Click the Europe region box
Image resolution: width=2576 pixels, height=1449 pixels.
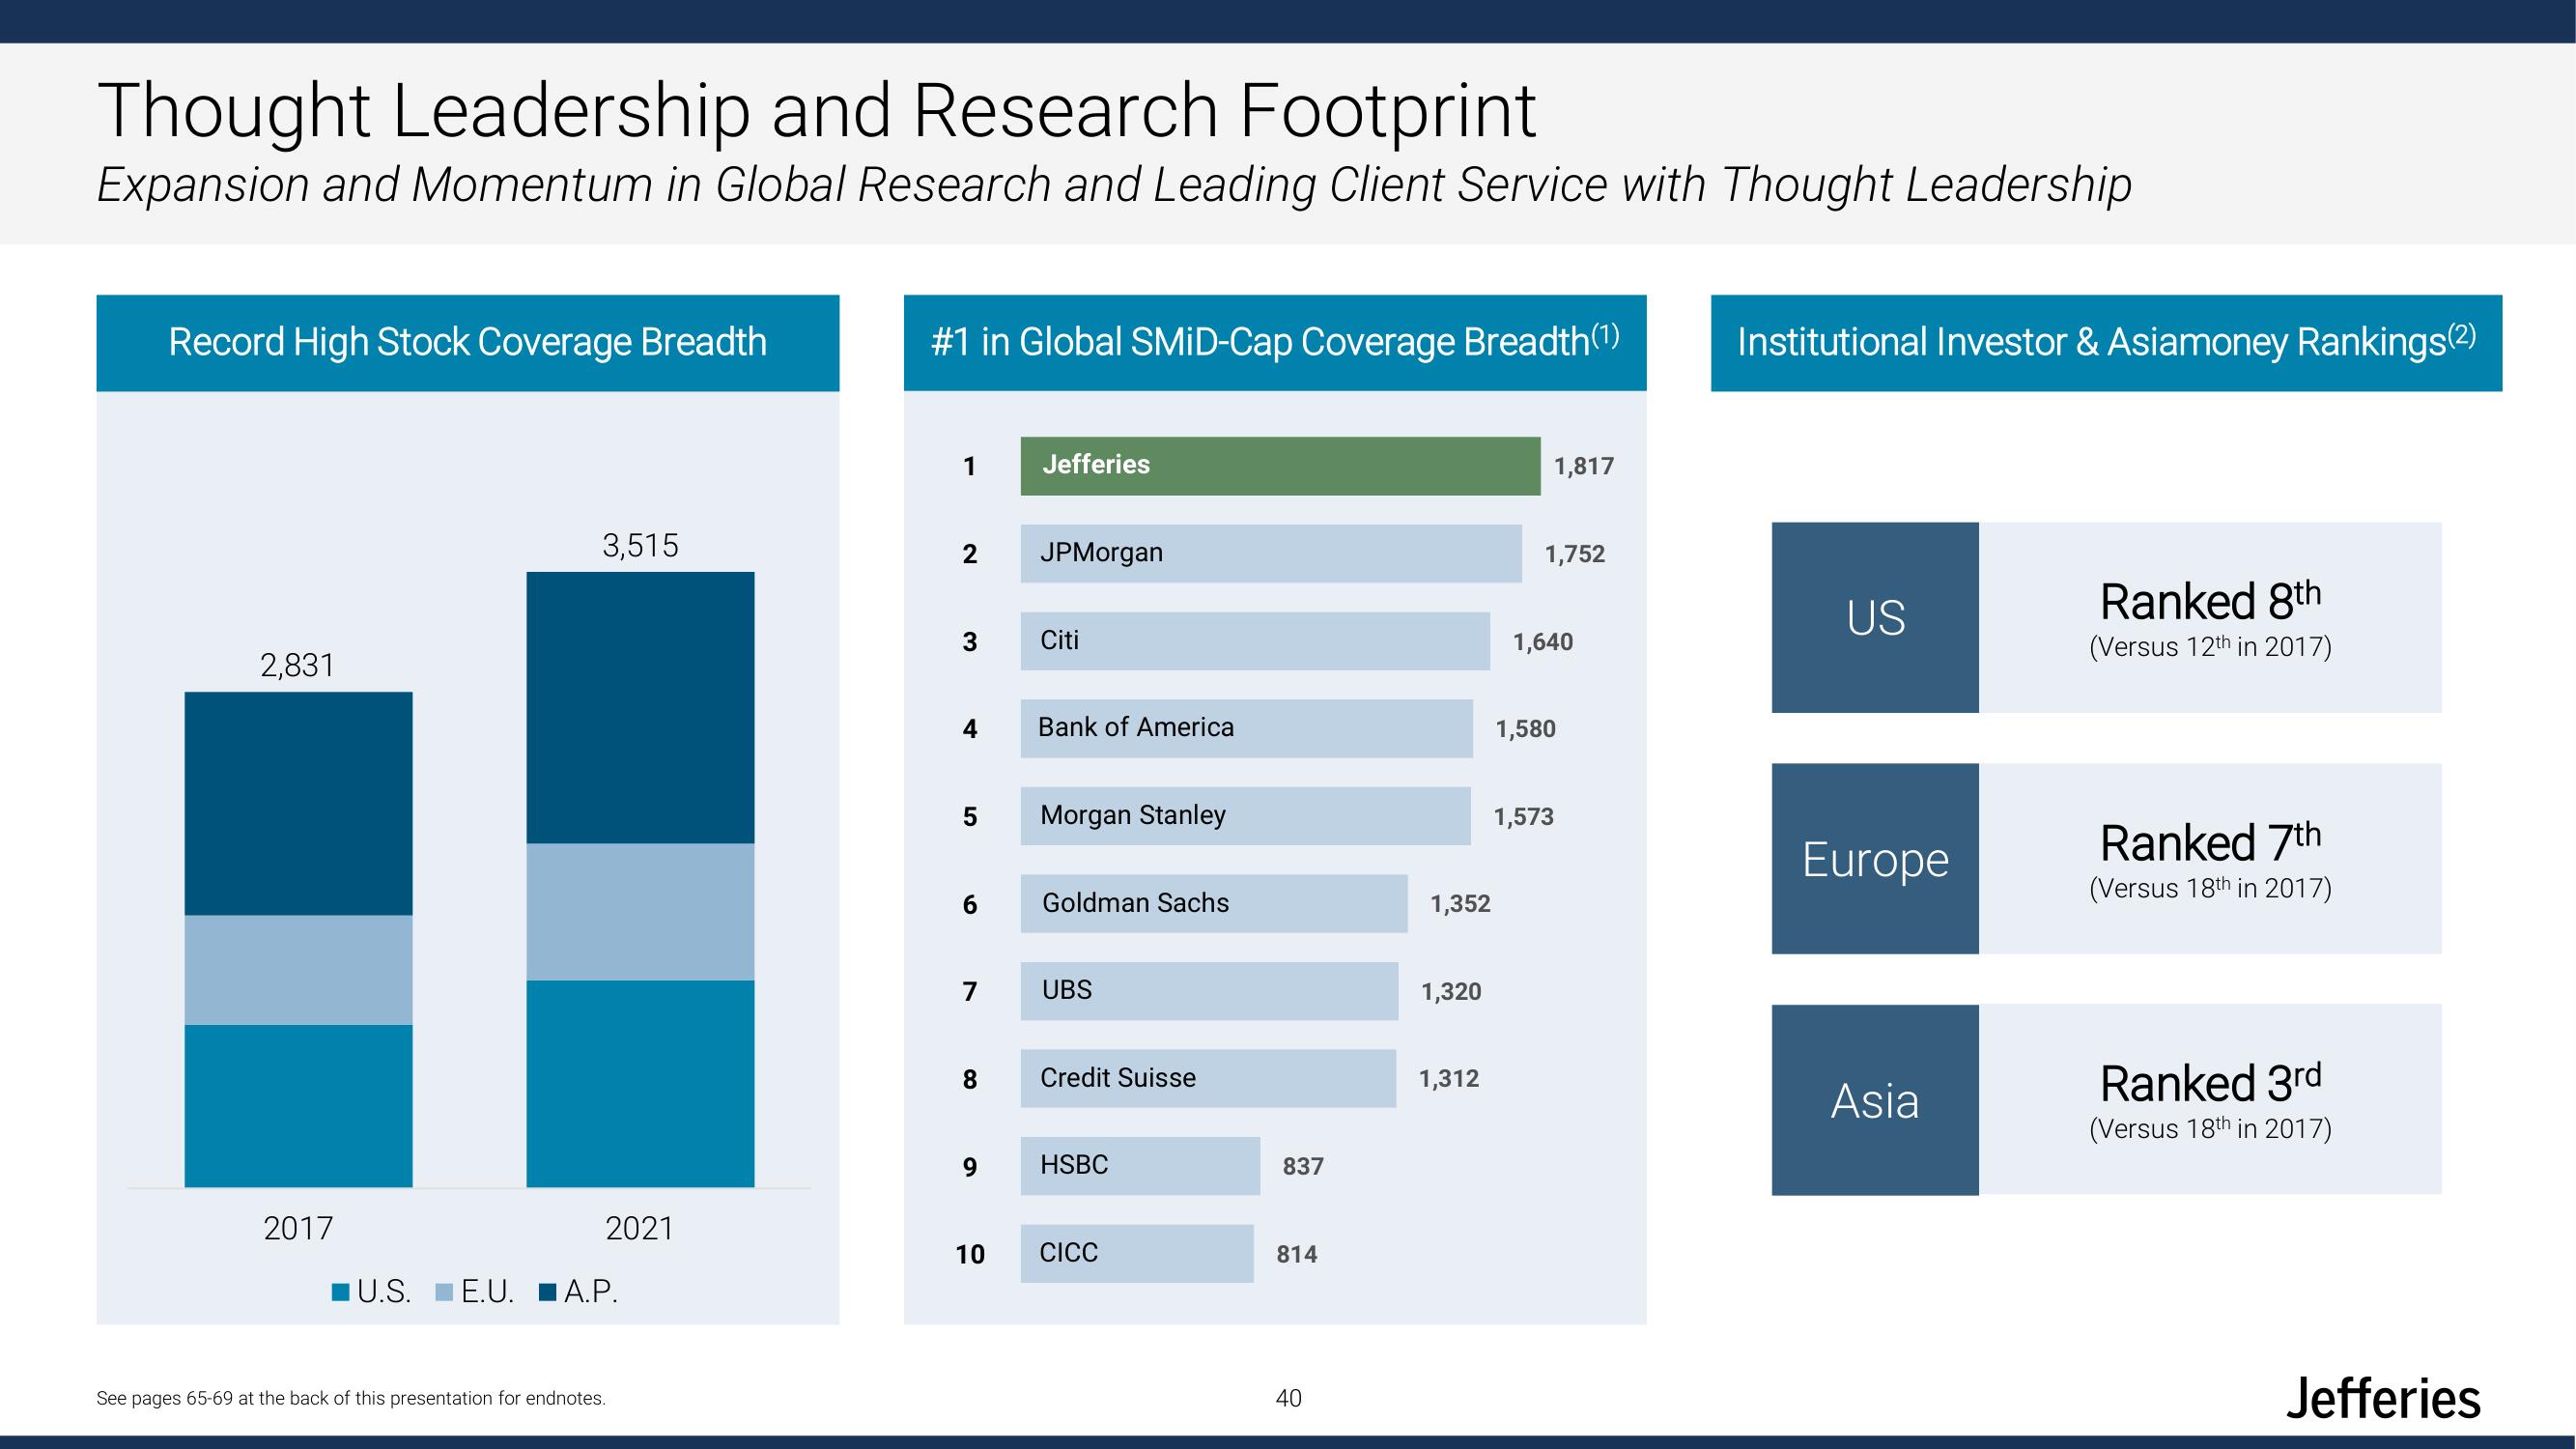(x=1875, y=858)
